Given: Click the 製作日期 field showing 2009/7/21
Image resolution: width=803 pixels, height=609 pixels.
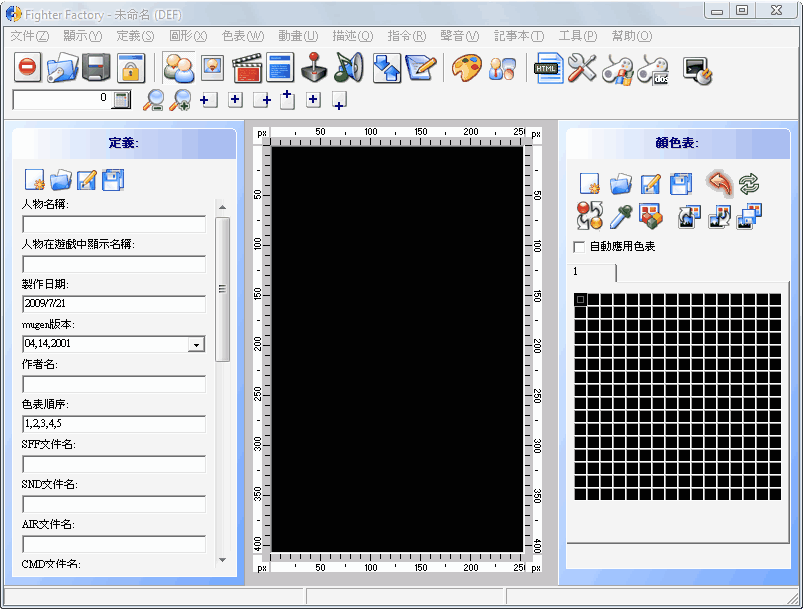Looking at the screenshot, I should click(114, 304).
